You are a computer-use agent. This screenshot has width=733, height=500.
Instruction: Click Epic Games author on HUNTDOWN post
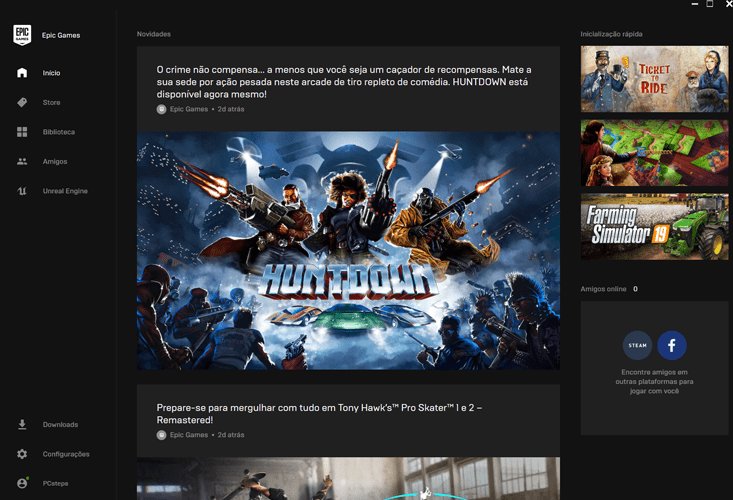point(189,109)
